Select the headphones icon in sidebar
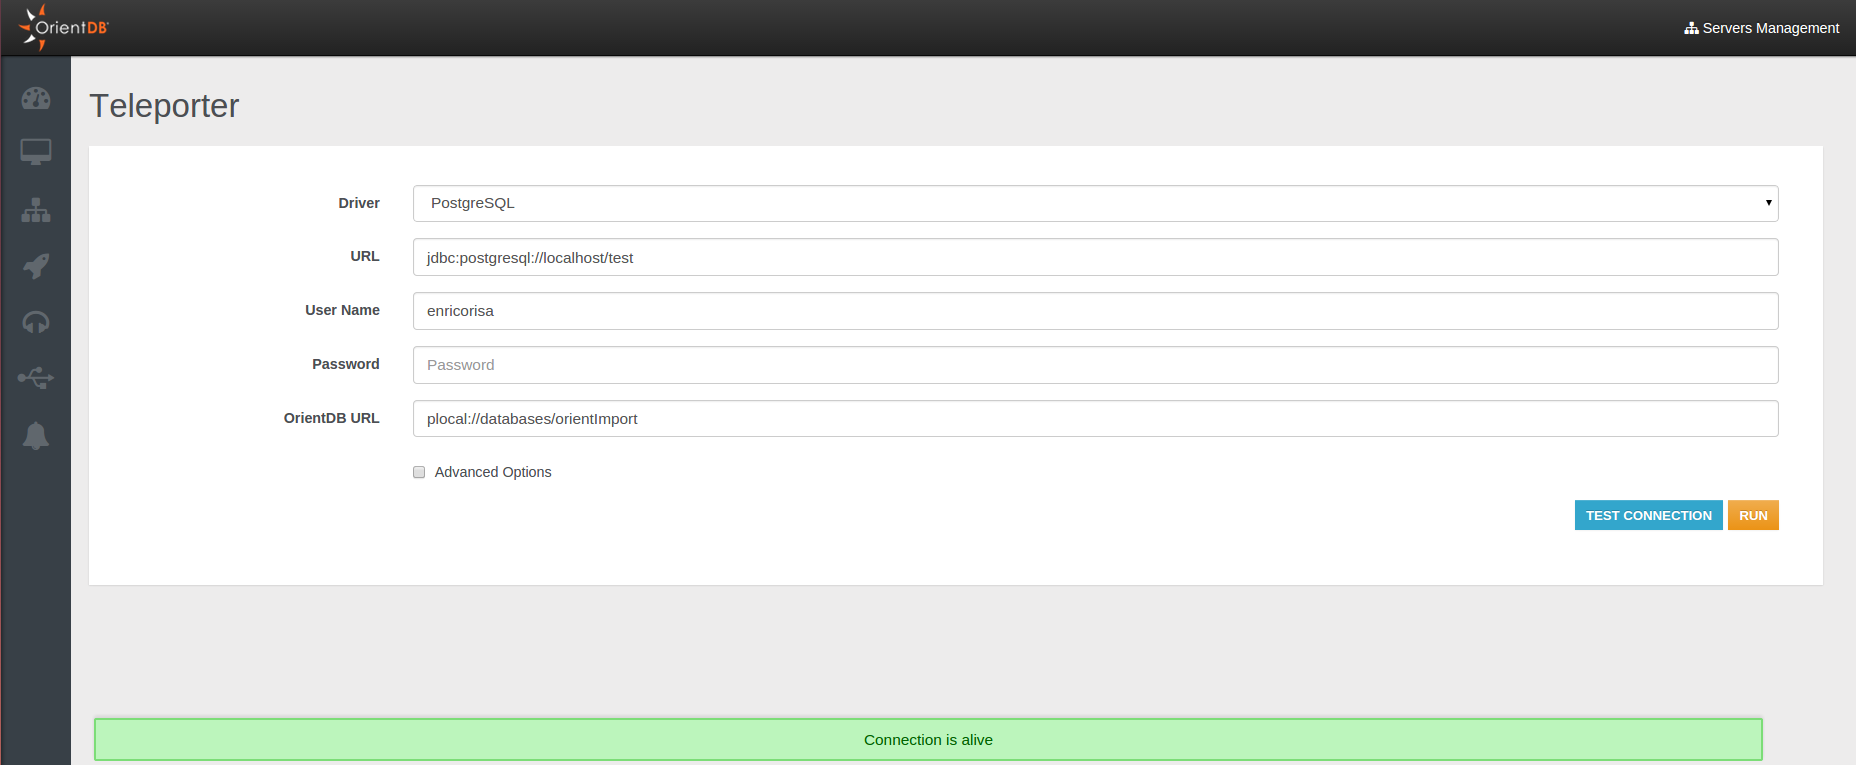This screenshot has width=1856, height=765. click(36, 322)
